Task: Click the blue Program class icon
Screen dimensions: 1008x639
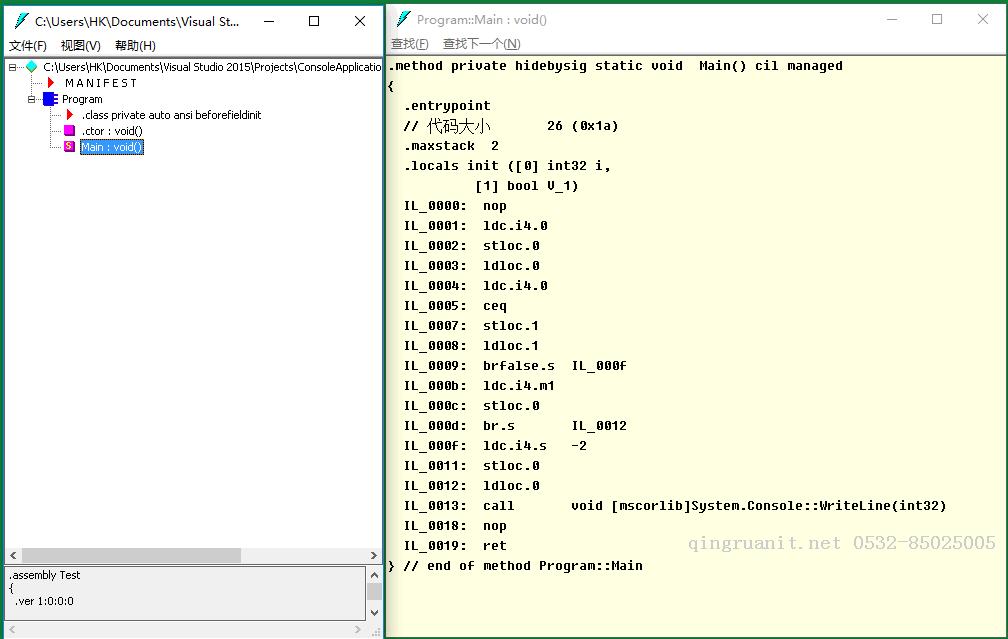Action: pyautogui.click(x=50, y=99)
